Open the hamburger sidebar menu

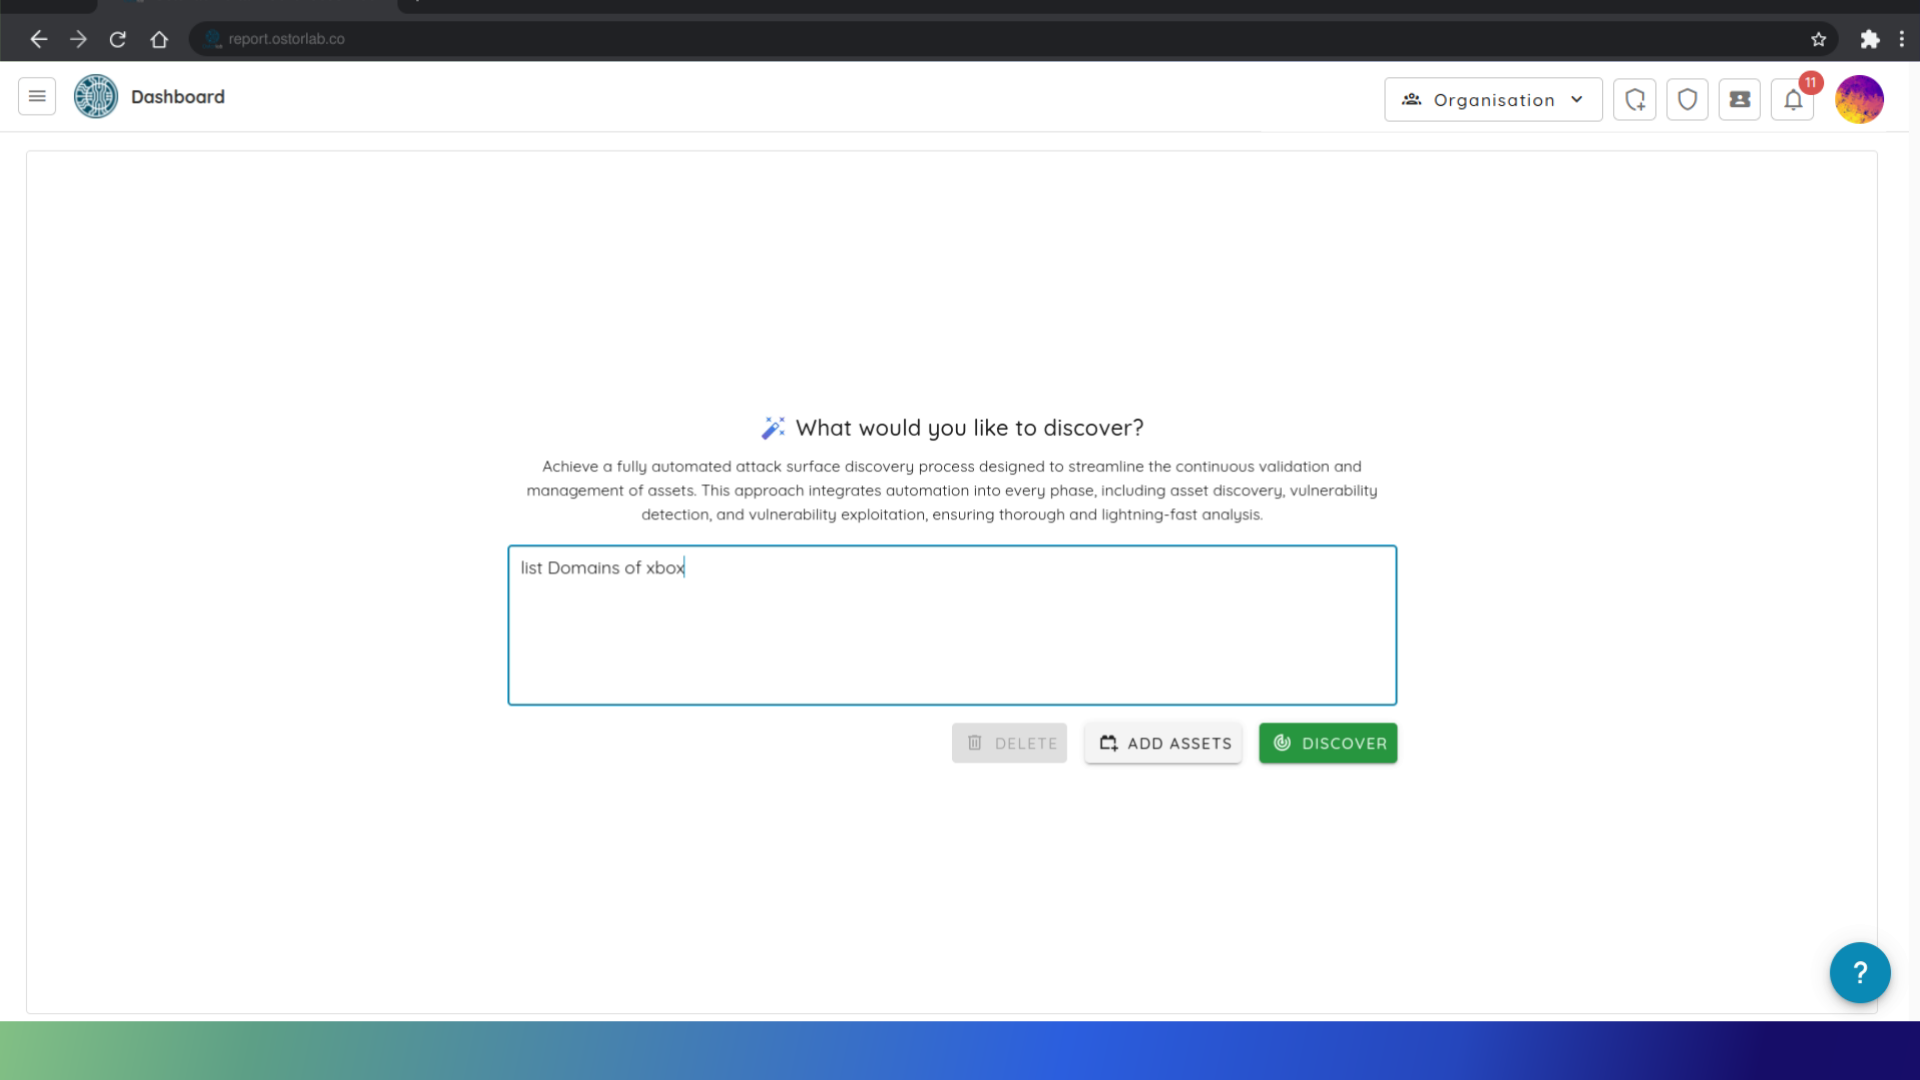(x=37, y=97)
